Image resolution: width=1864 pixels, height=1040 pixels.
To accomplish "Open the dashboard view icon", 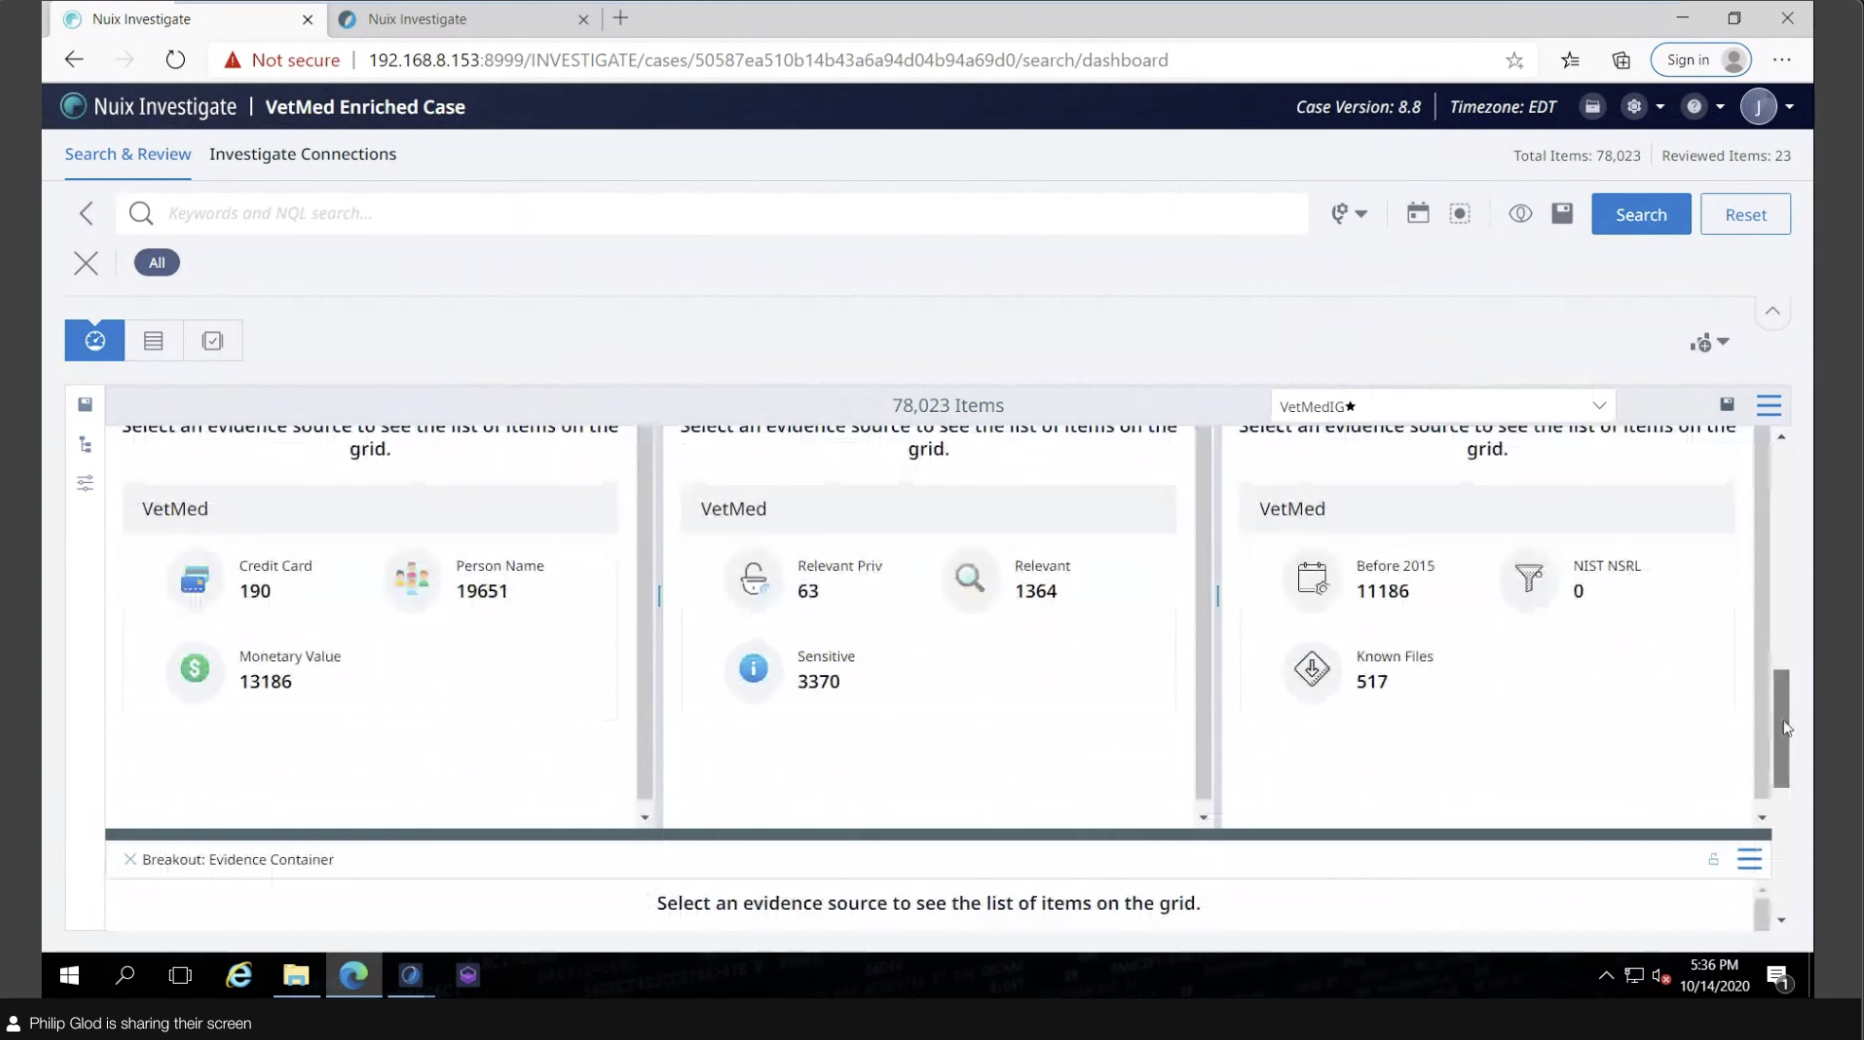I will [x=95, y=341].
